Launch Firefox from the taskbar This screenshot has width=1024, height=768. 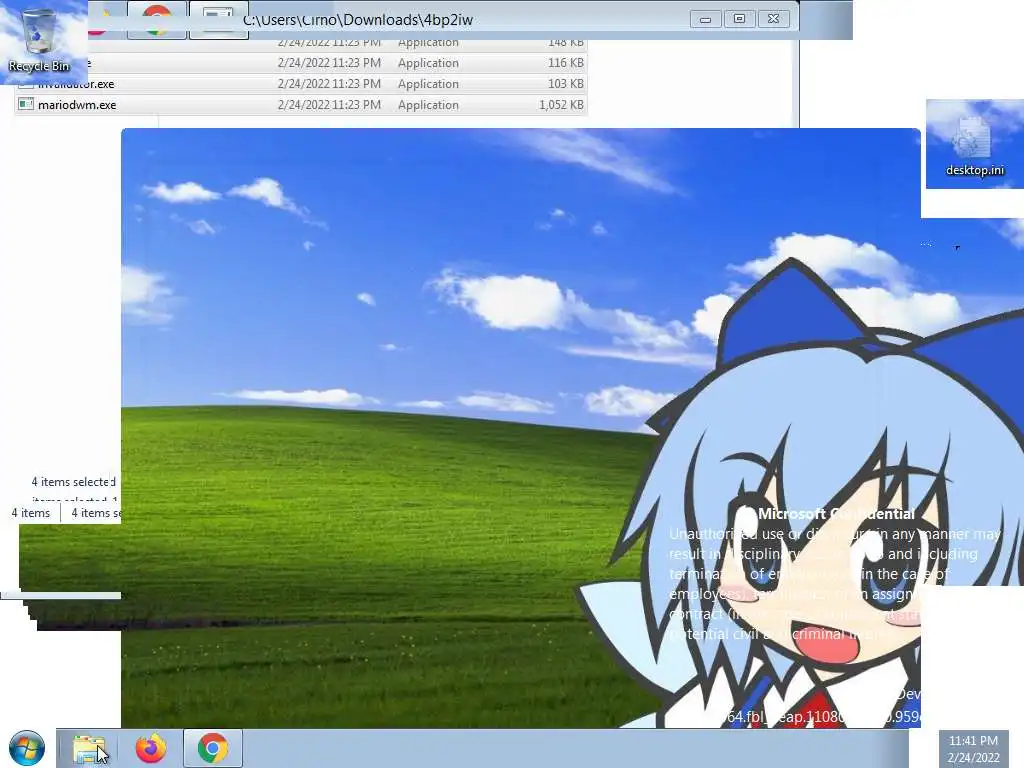tap(151, 748)
